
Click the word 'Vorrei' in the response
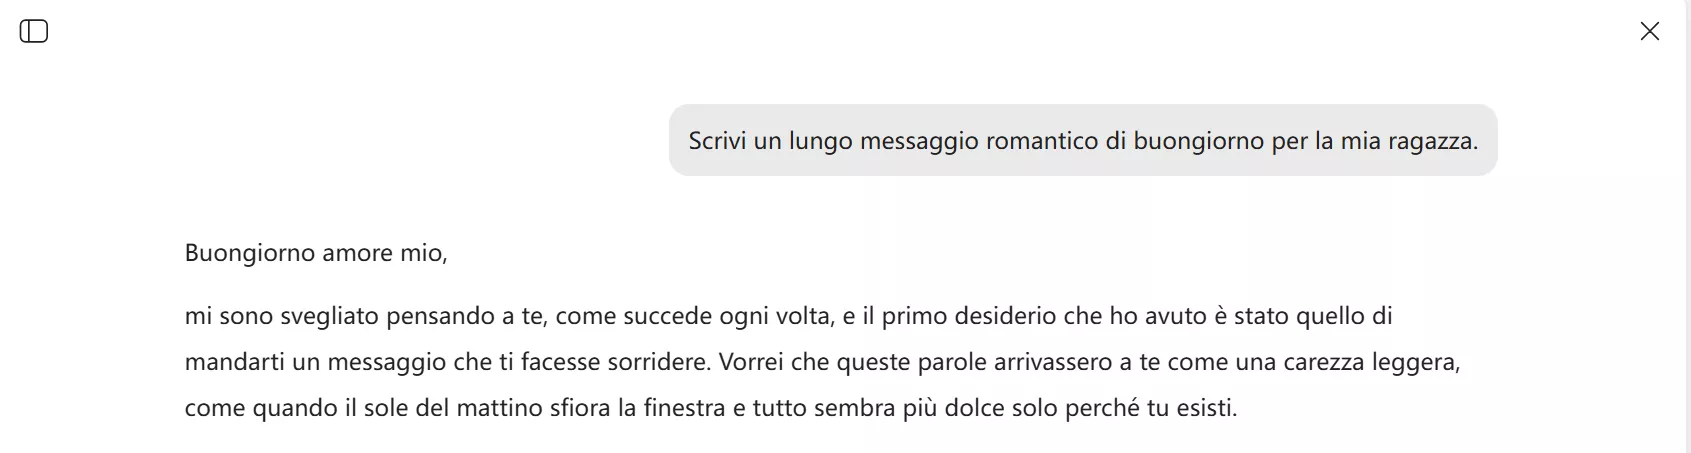coord(750,362)
